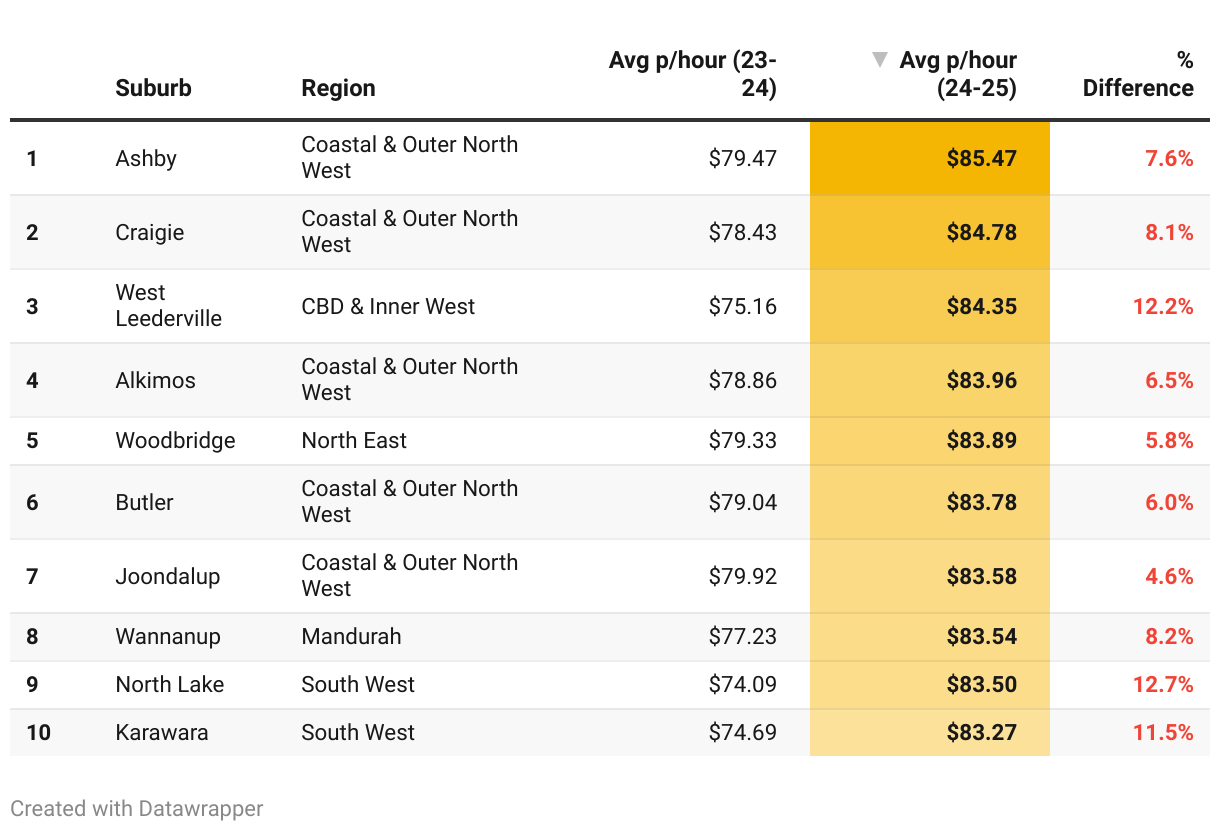This screenshot has height=832, width=1220.
Task: Open the Created with Datawrapper link
Action: click(x=137, y=808)
